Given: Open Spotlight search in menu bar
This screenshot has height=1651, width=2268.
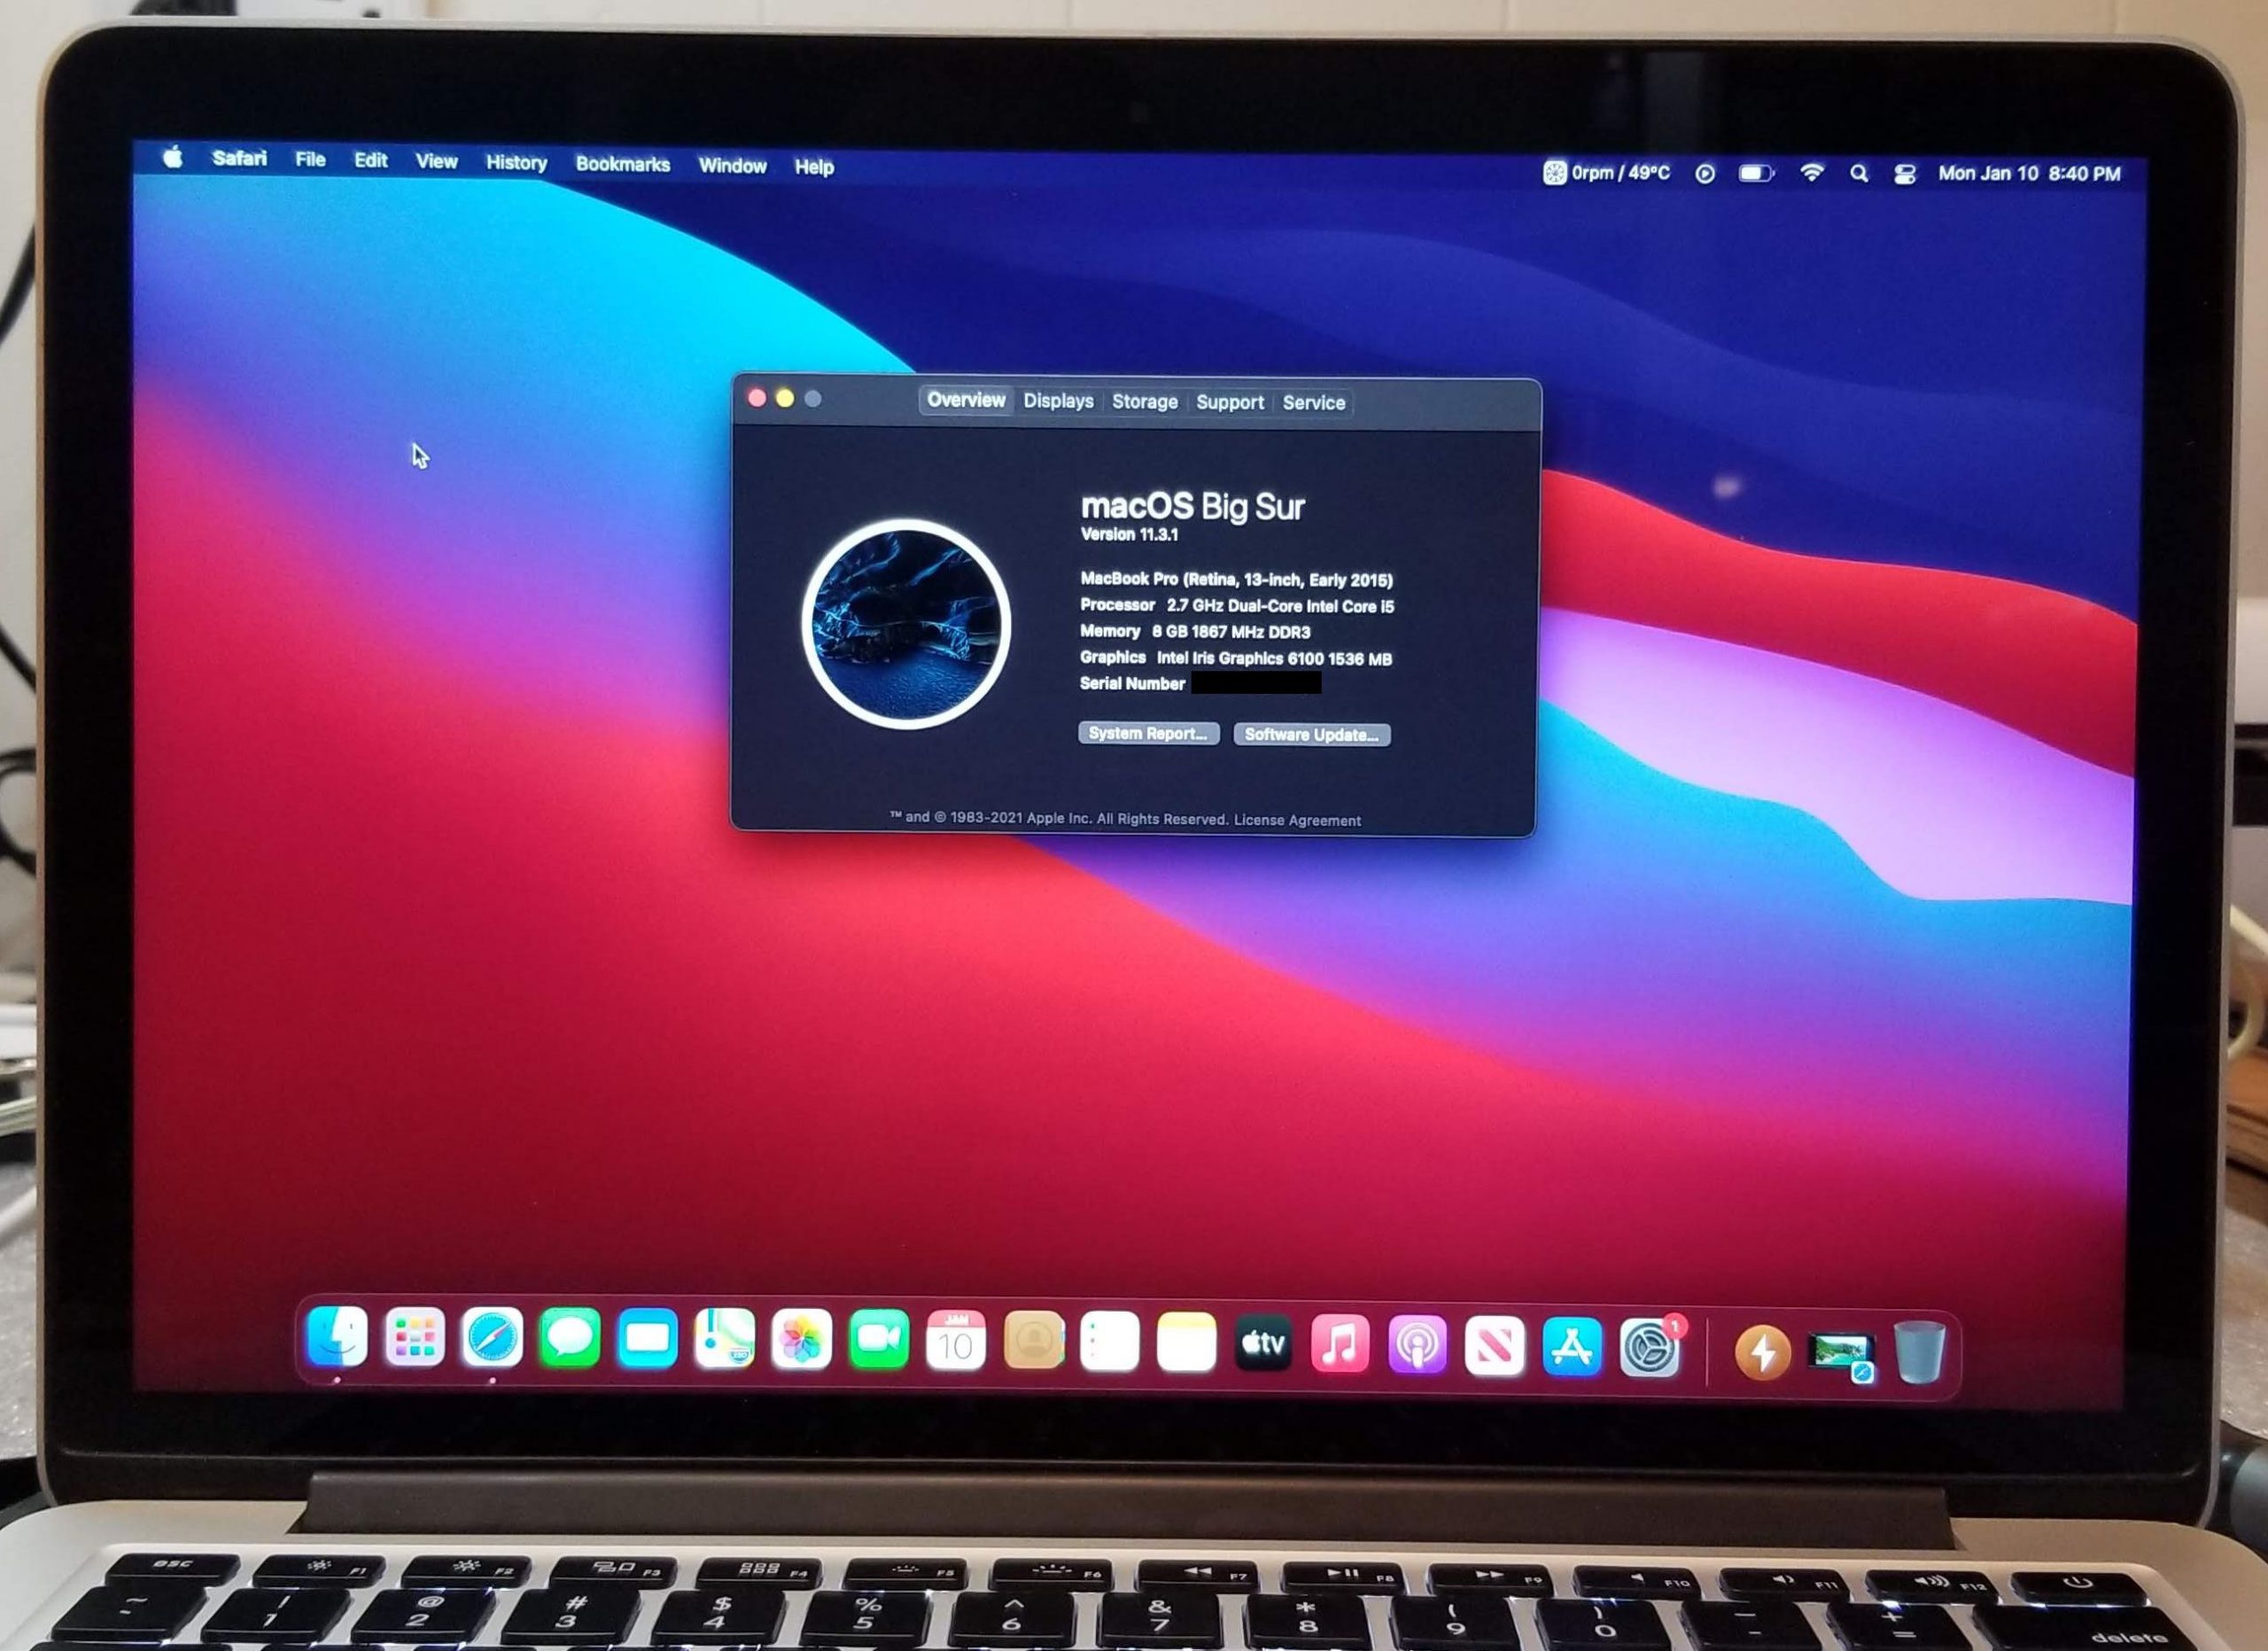Looking at the screenshot, I should click(x=1858, y=174).
